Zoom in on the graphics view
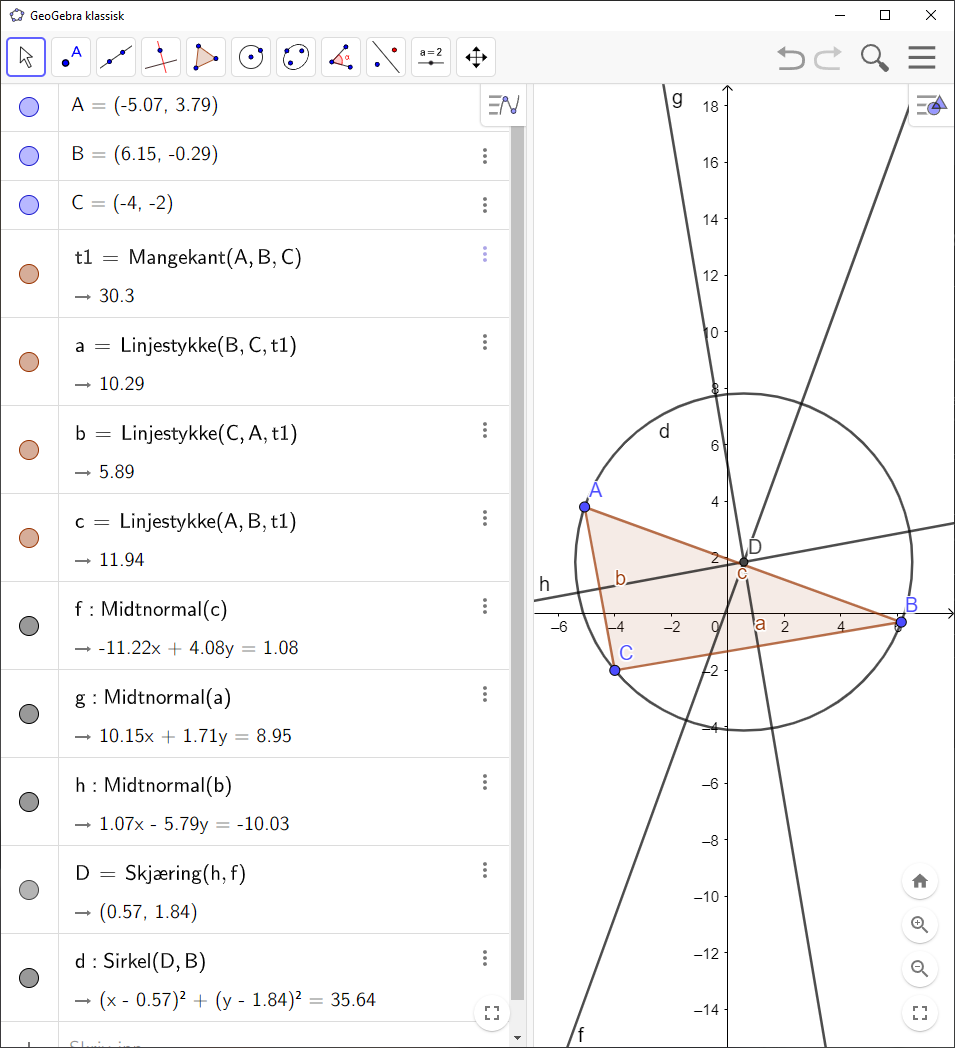955x1048 pixels. 919,925
